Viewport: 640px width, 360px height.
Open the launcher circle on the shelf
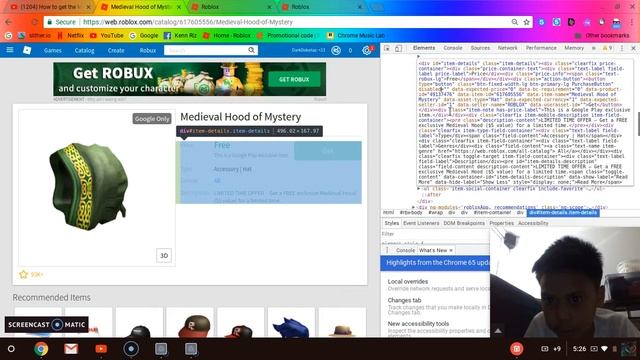pos(11,349)
